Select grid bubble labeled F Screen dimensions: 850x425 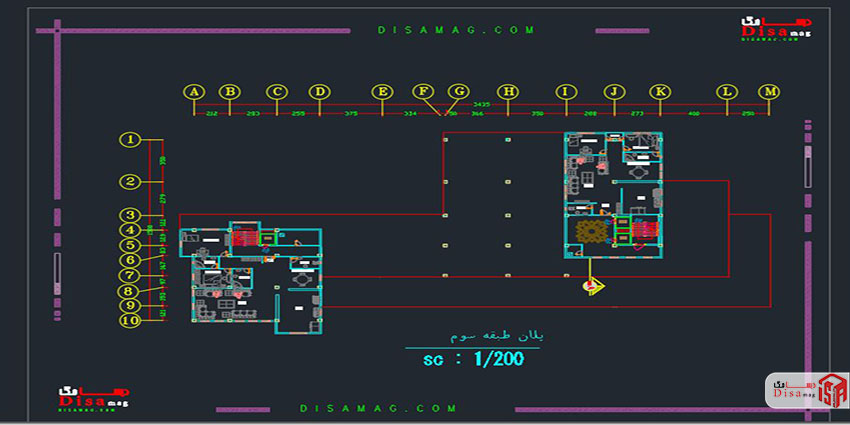[x=424, y=92]
